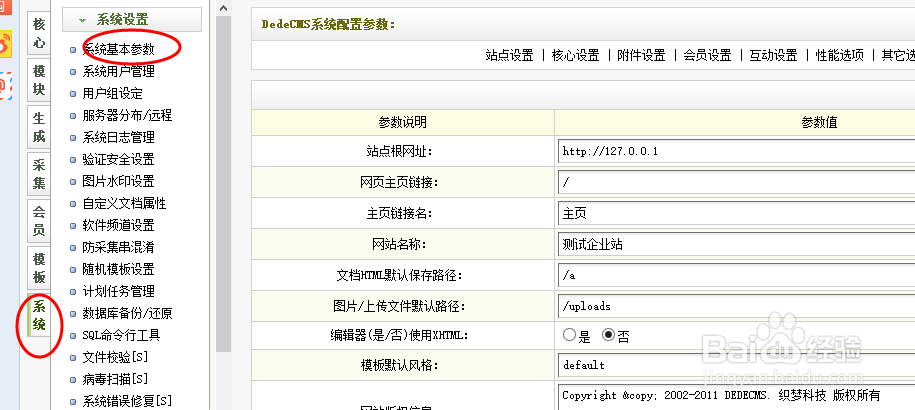
Task: Open 图片水印设置 menu item
Action: click(x=118, y=181)
